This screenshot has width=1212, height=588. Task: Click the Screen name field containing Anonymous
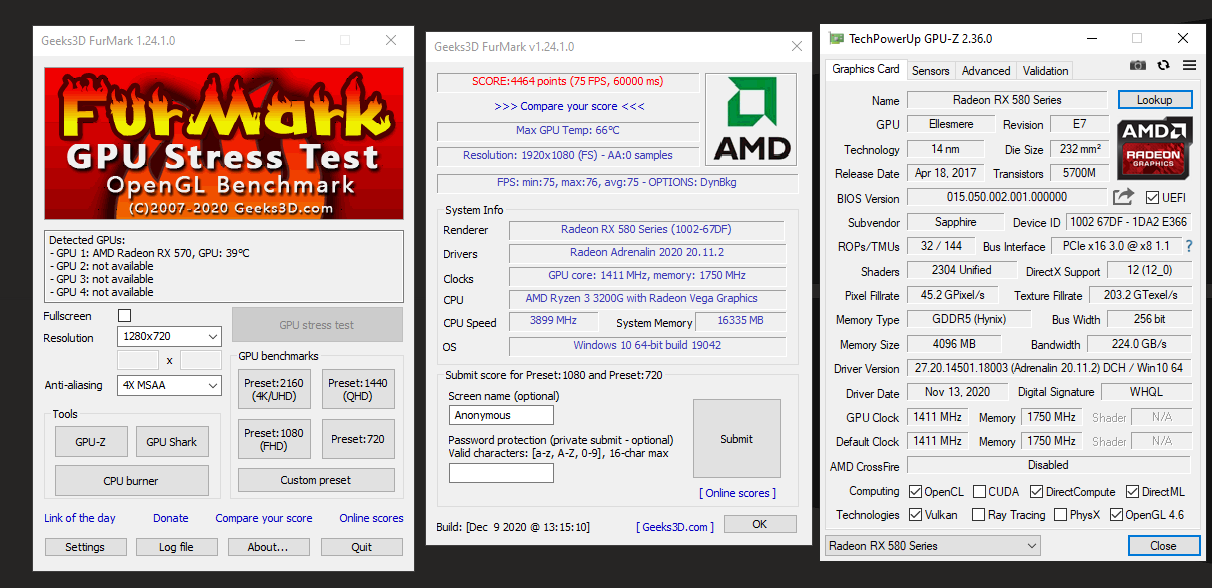pyautogui.click(x=501, y=415)
